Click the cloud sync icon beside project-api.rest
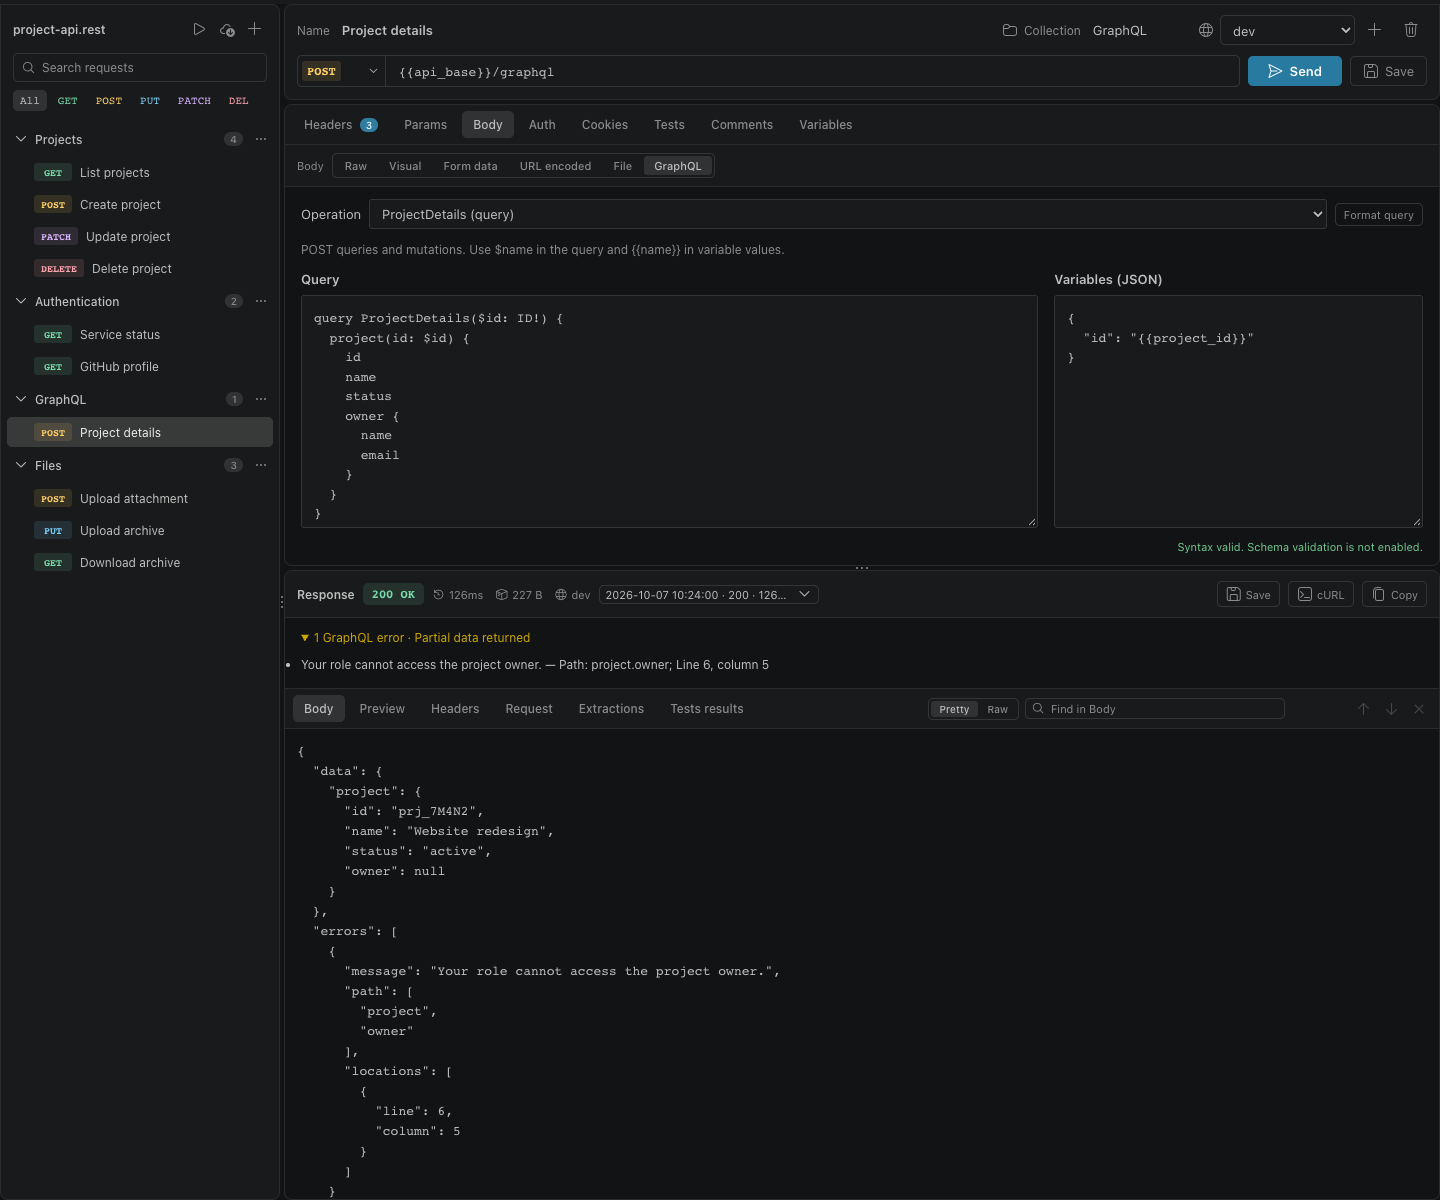 point(227,30)
